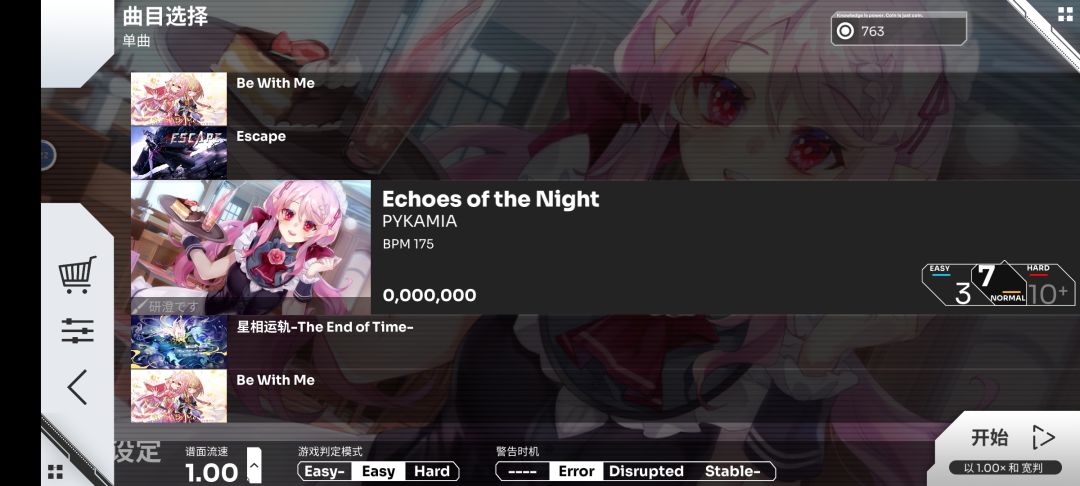
Task: Select the Error warning timing option
Action: [577, 472]
